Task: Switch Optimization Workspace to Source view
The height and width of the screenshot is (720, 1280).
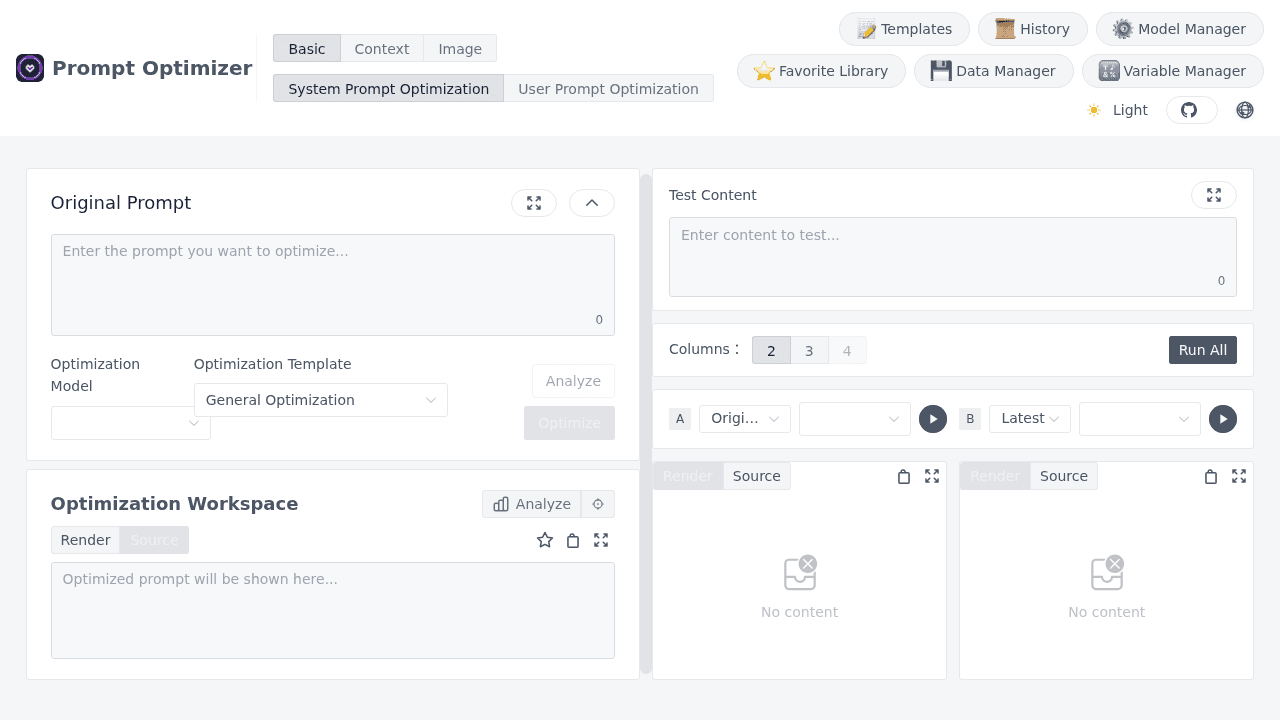Action: (154, 540)
